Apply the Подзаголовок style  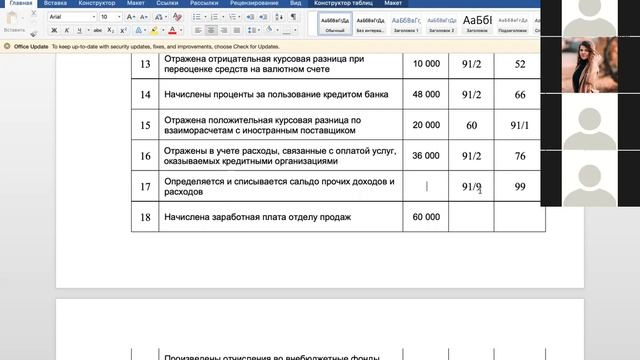[513, 24]
